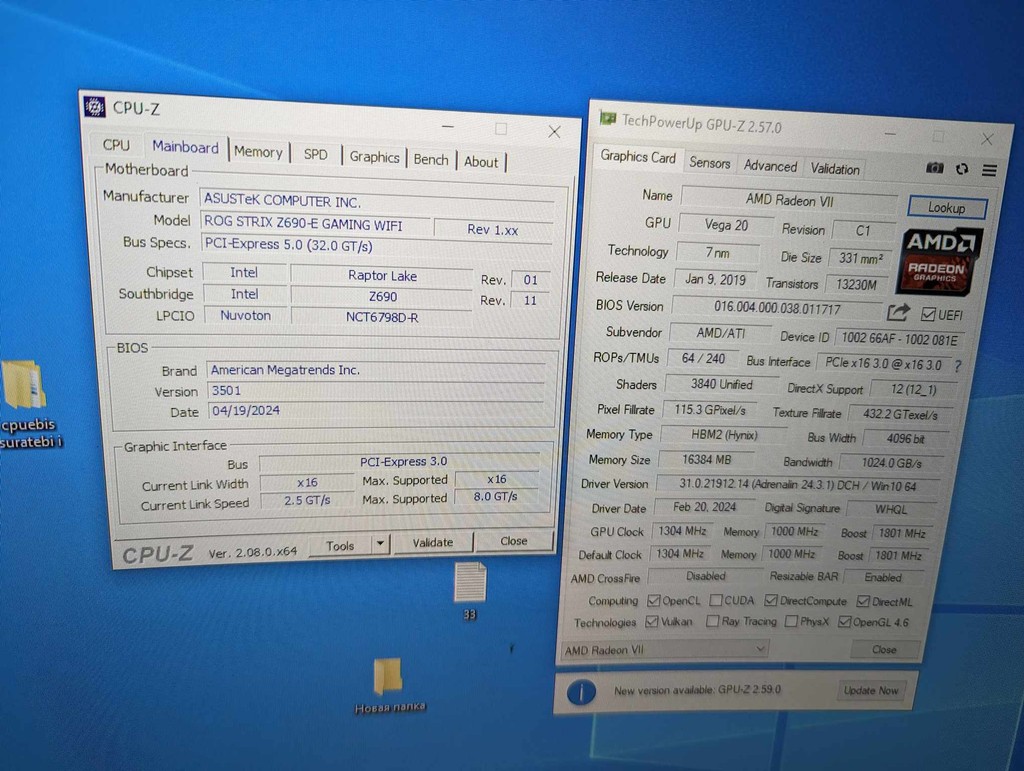Click the GPU-Z title bar app icon
Viewport: 1024px width, 771px height.
pyautogui.click(x=608, y=118)
